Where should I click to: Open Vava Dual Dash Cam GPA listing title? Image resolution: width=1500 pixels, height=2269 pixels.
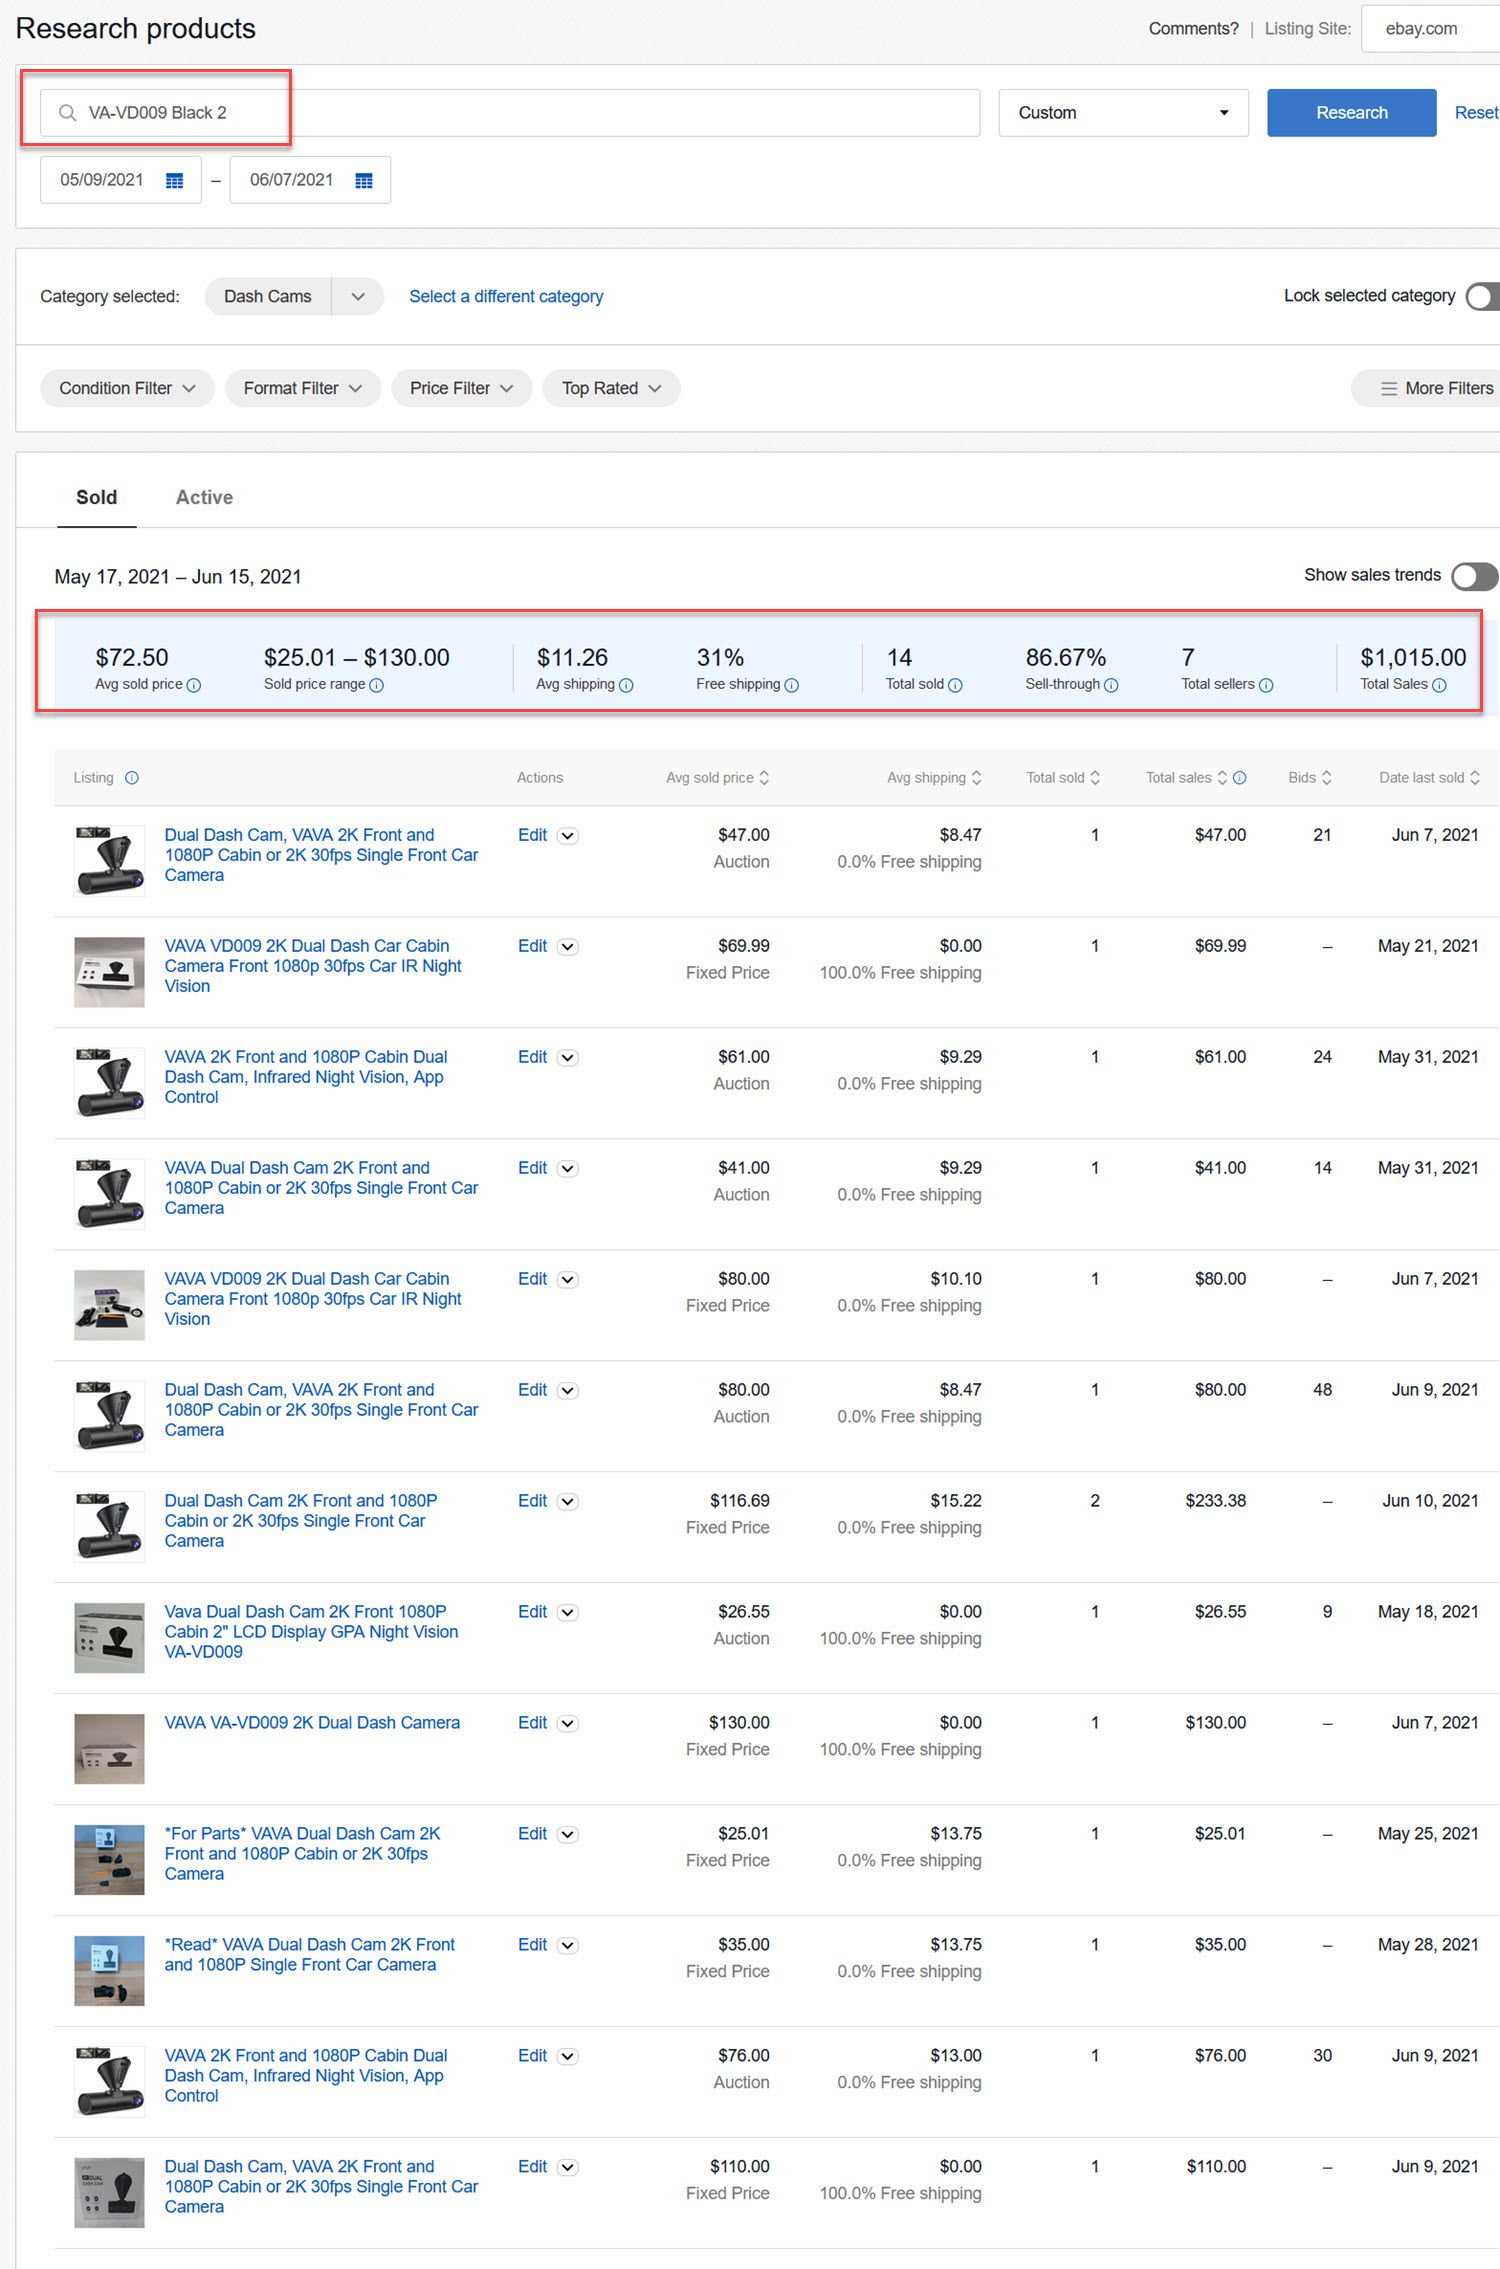point(311,1632)
